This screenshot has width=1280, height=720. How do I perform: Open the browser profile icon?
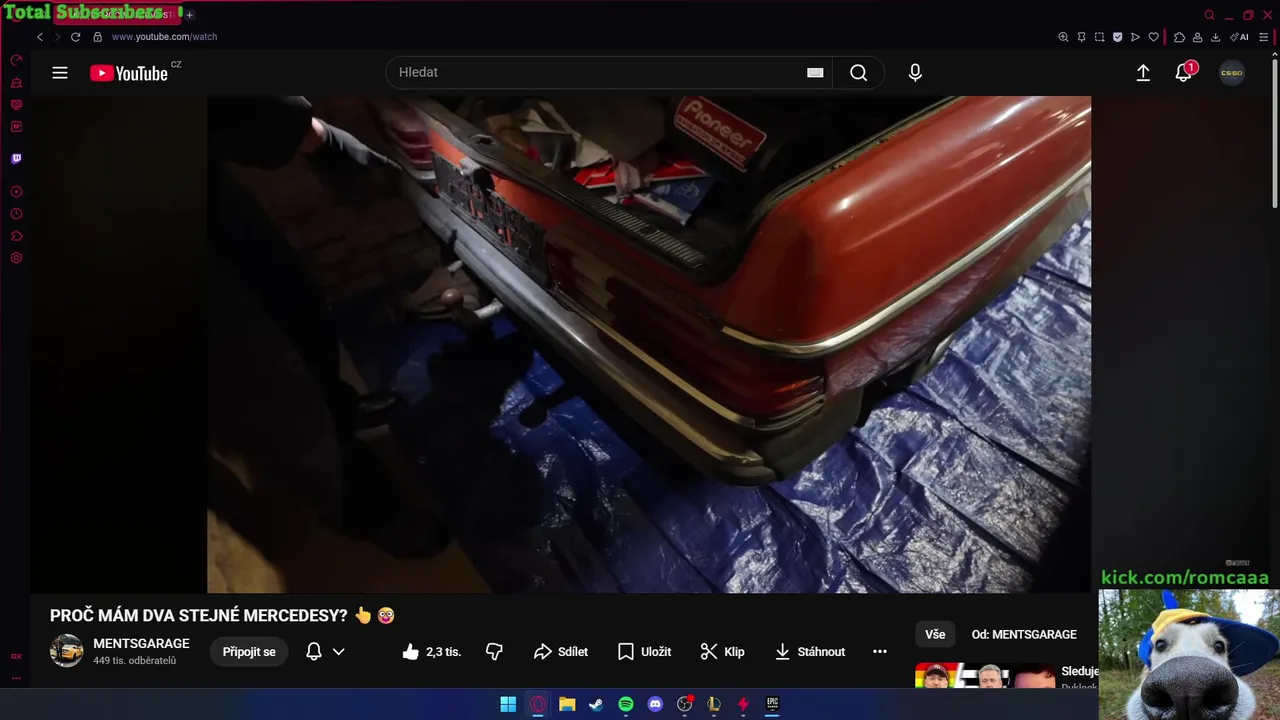pyautogui.click(x=1197, y=37)
